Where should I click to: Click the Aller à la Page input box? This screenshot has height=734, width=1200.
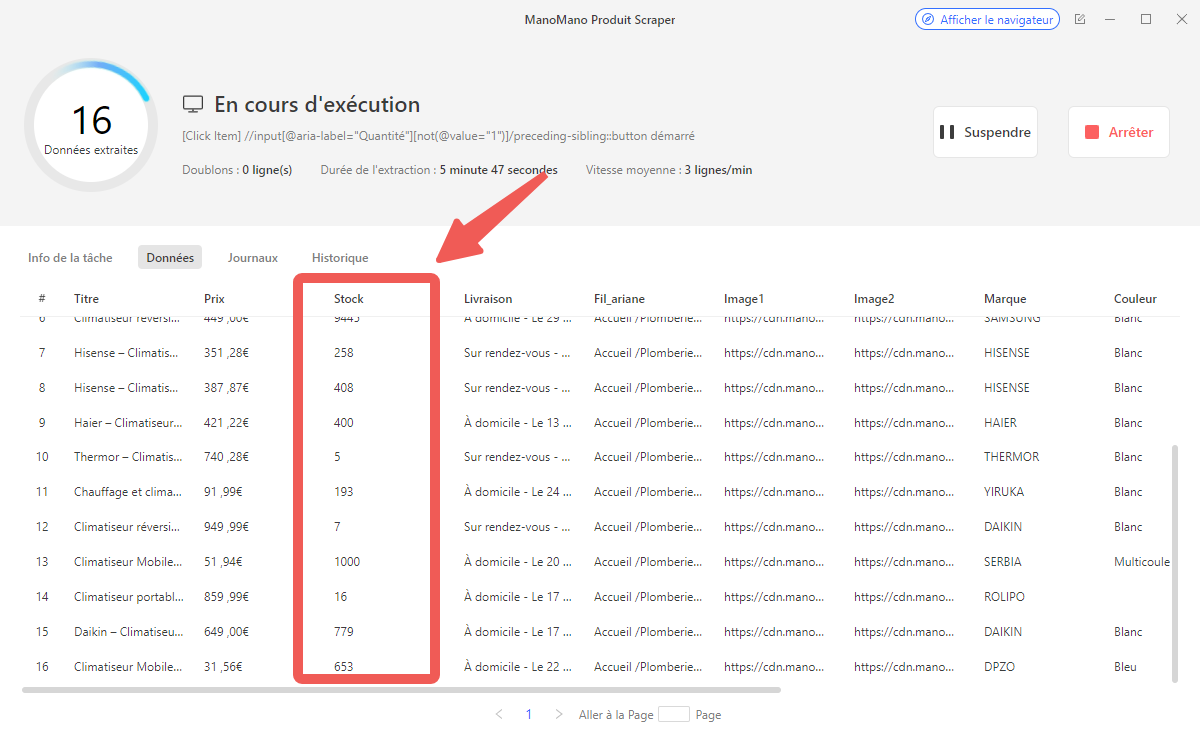pos(674,715)
